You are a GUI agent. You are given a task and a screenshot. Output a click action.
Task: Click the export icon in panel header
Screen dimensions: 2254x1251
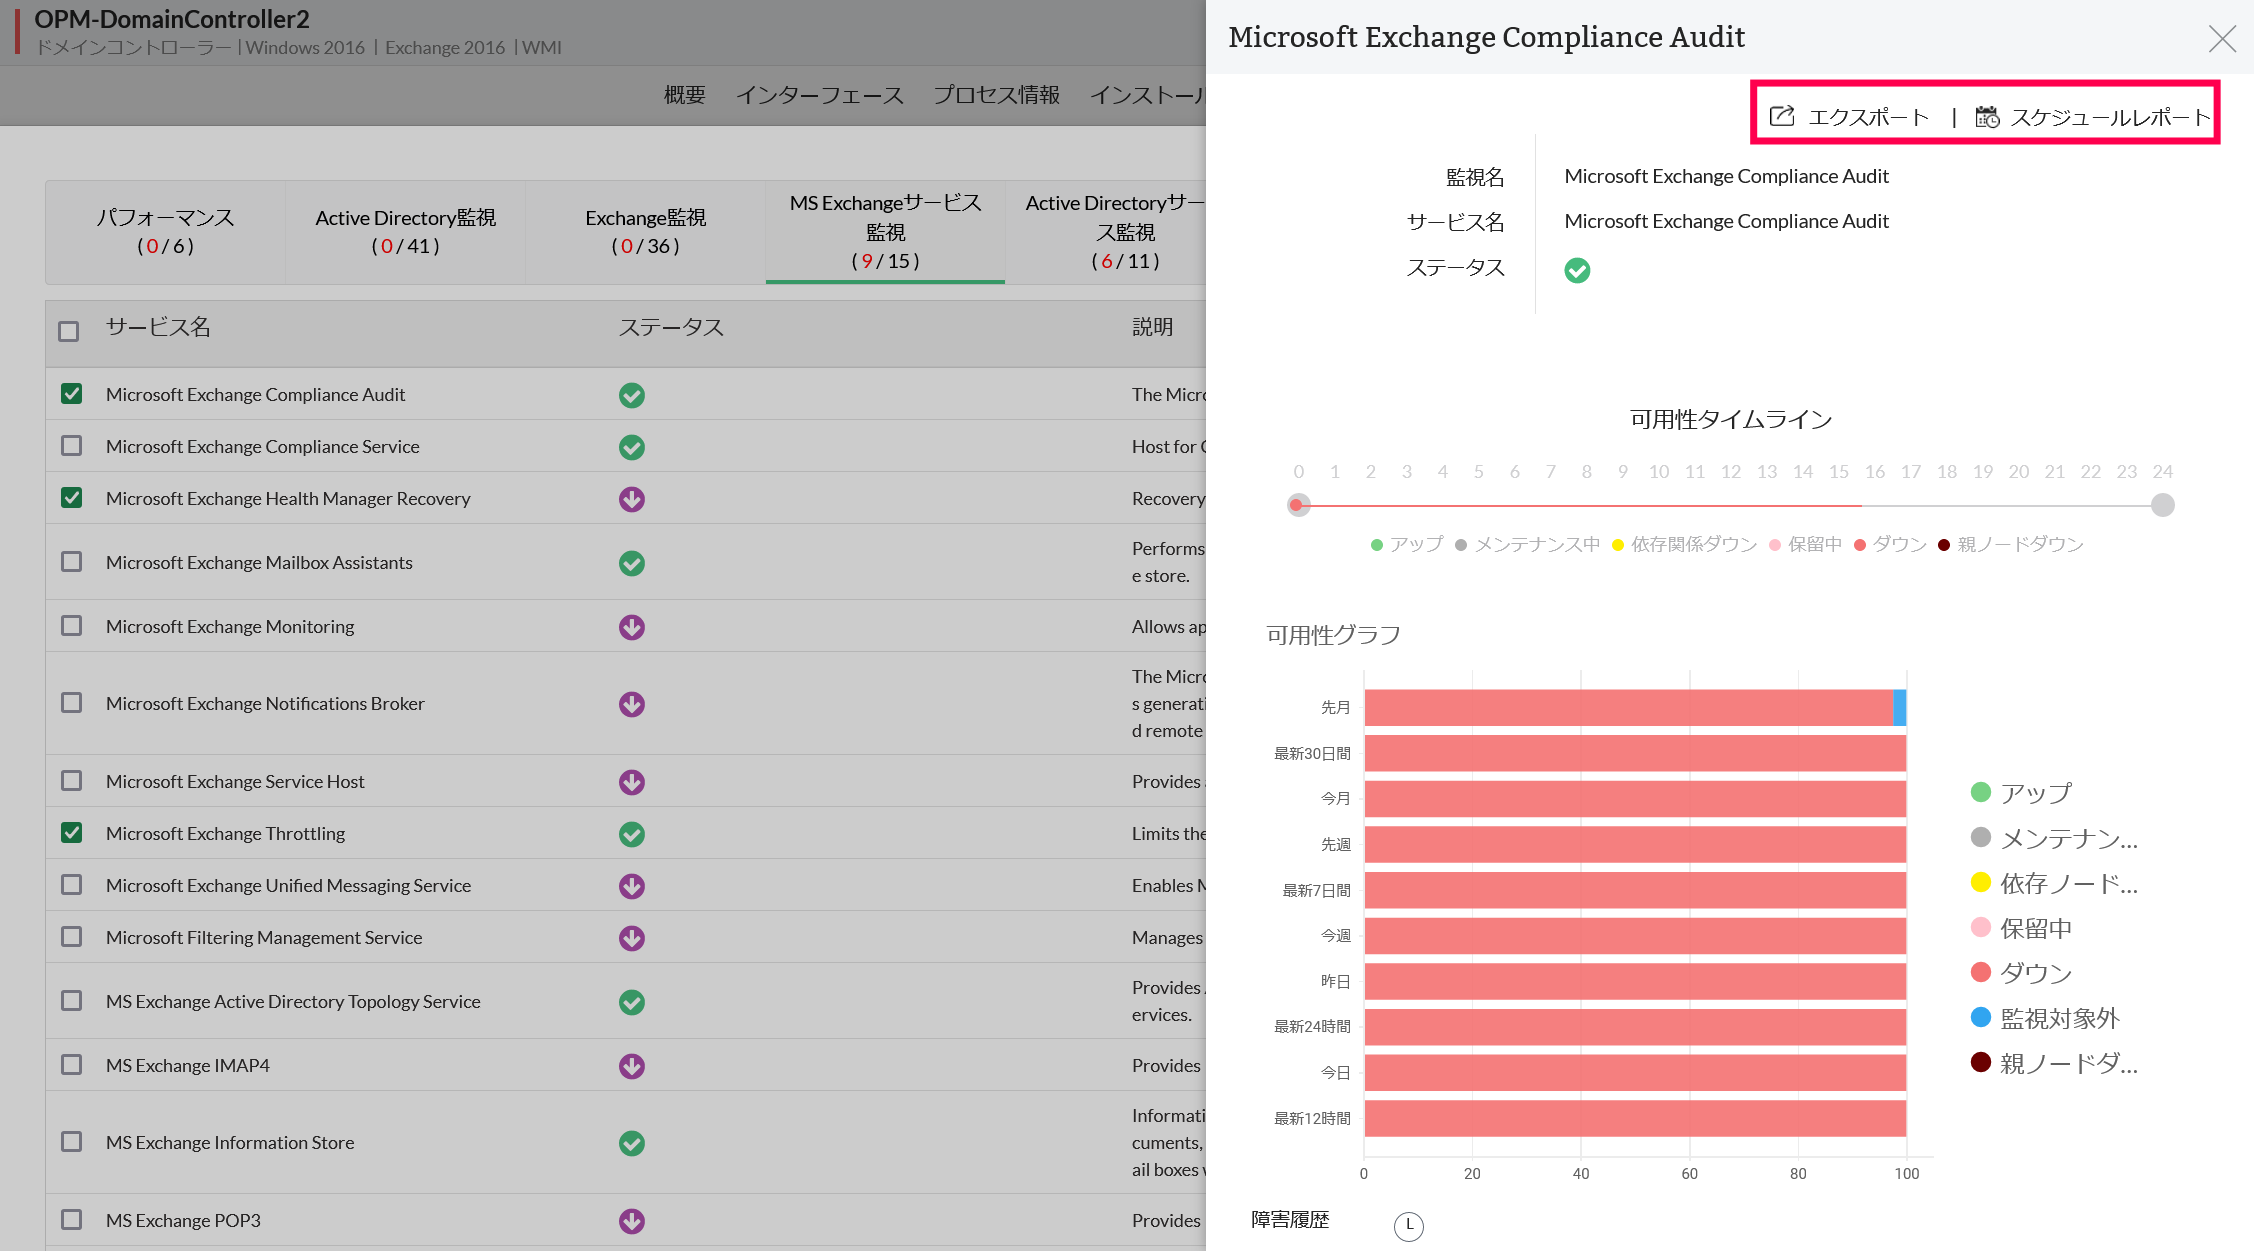coord(1782,116)
